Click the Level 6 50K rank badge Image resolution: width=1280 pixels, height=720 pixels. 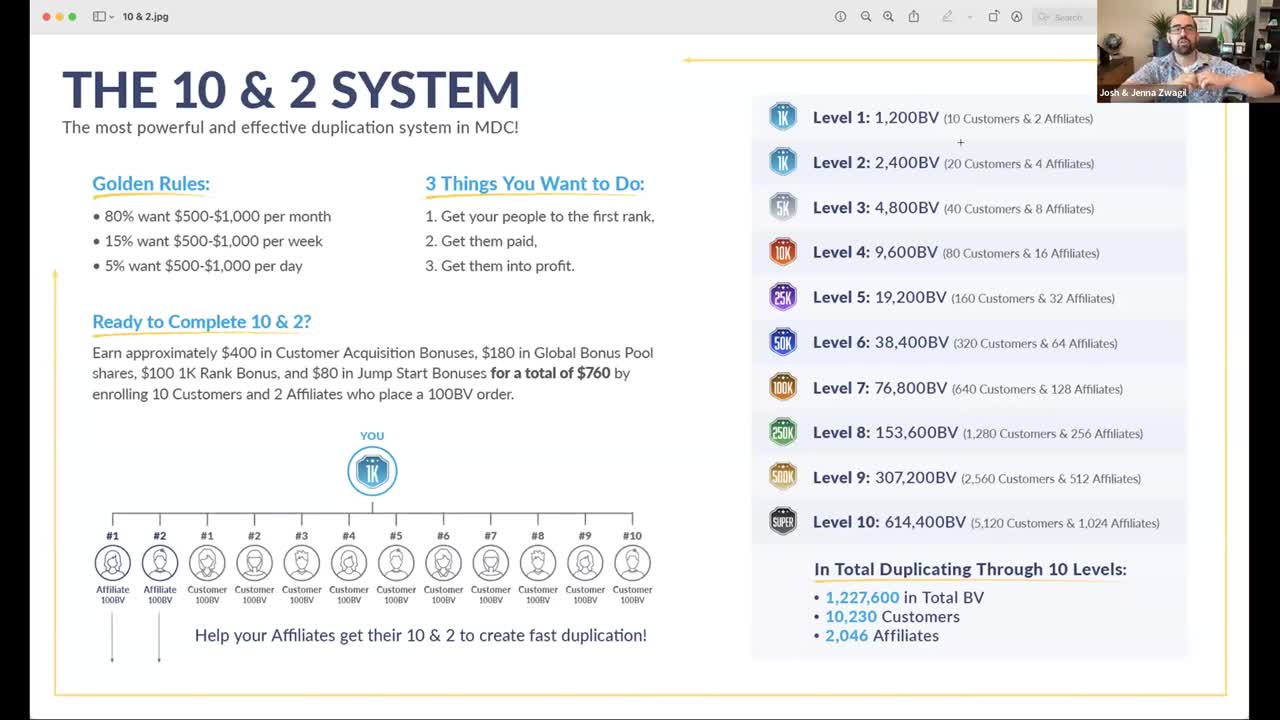(783, 342)
